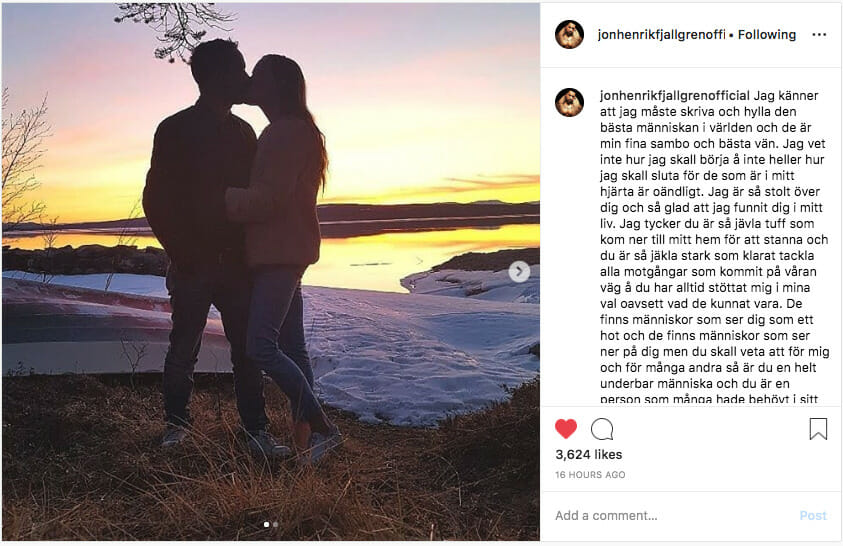Viewport: 843px width, 546px height.
Task: Save the post with the bookmark icon
Action: pos(818,429)
